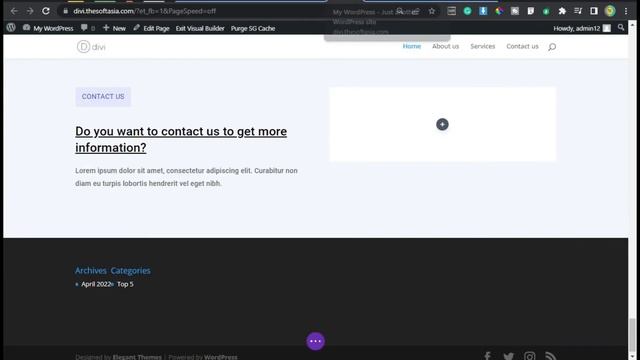Click the Lorem ipsum paragraph text
Screen dimensions: 640x360
click(x=186, y=177)
